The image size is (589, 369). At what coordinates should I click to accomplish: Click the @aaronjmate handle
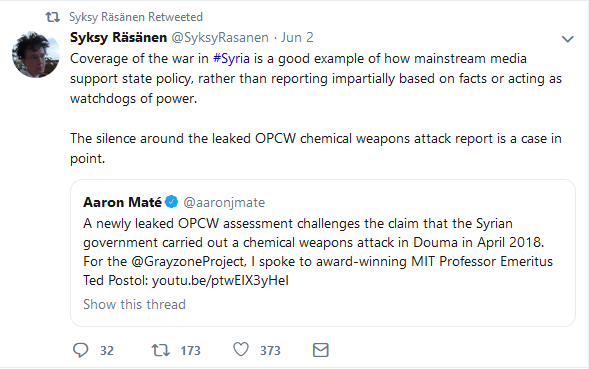point(224,203)
